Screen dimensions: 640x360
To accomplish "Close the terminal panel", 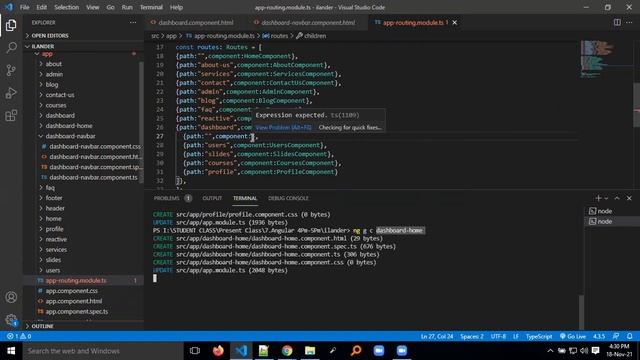I will pyautogui.click(x=629, y=198).
